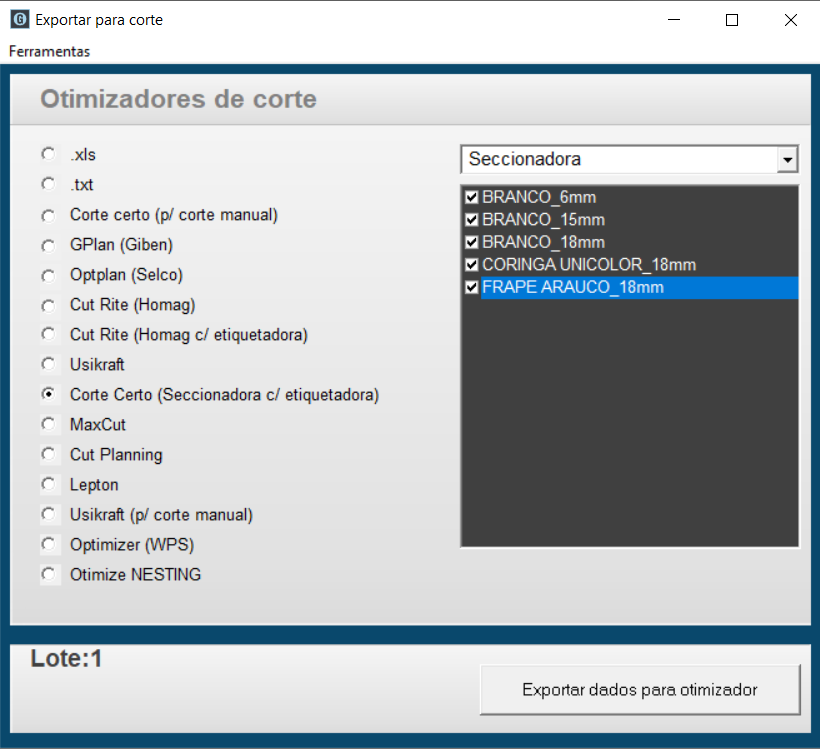Maximize the Exportar para corte window
Screen dimensions: 820x749
pyautogui.click(x=732, y=20)
